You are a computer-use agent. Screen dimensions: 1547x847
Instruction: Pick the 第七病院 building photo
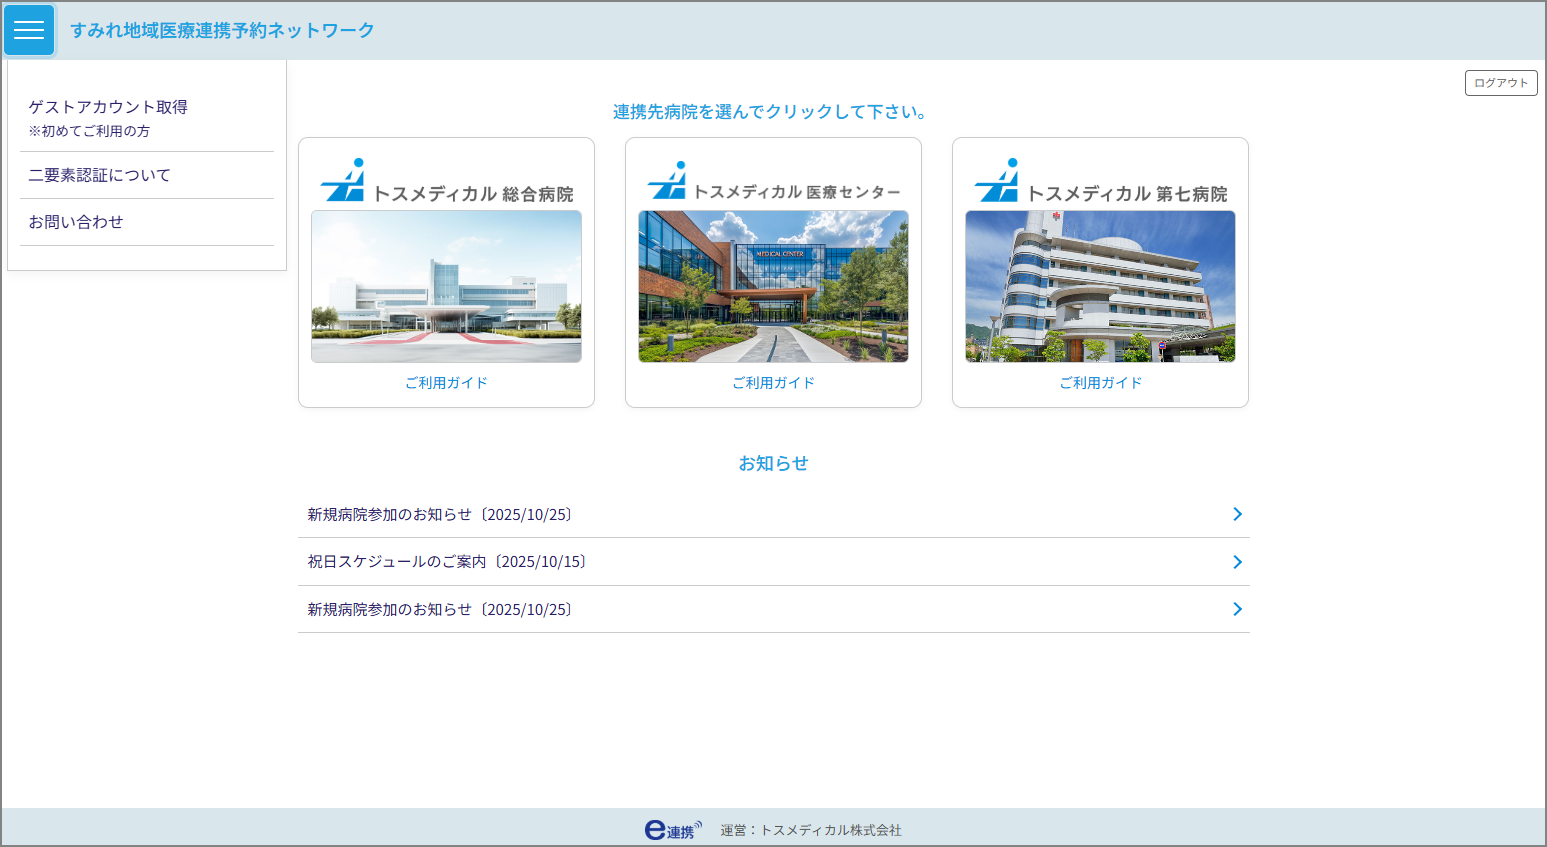(x=1100, y=286)
